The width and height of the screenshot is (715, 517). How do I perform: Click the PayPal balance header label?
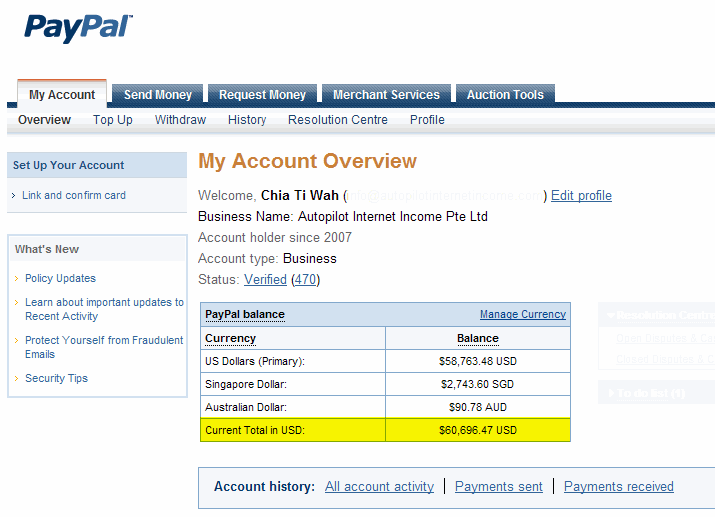245,314
